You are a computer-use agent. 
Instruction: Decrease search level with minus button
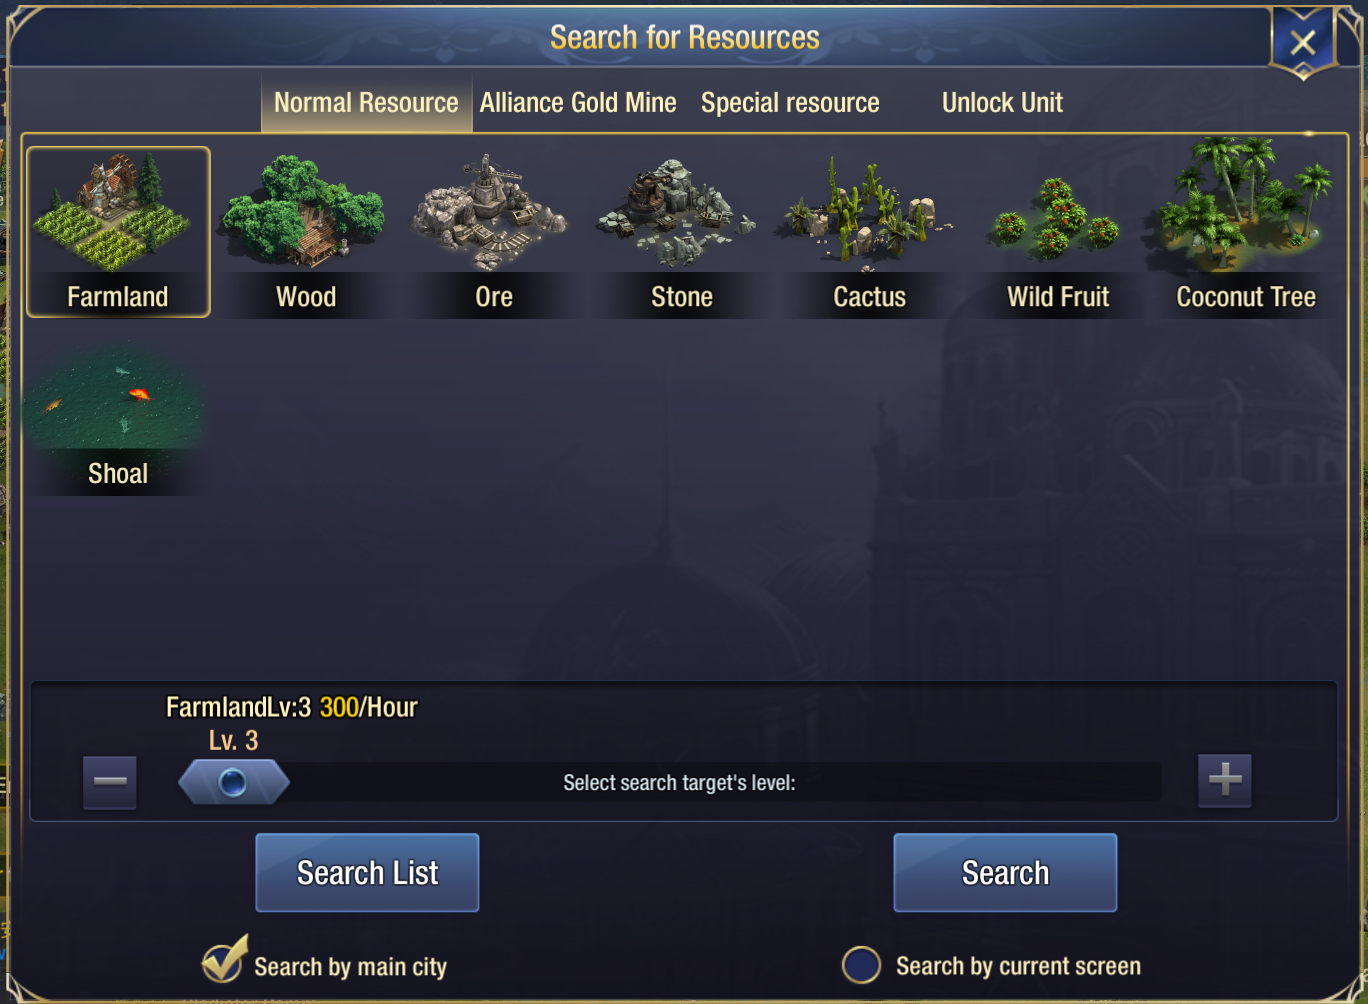coord(110,781)
